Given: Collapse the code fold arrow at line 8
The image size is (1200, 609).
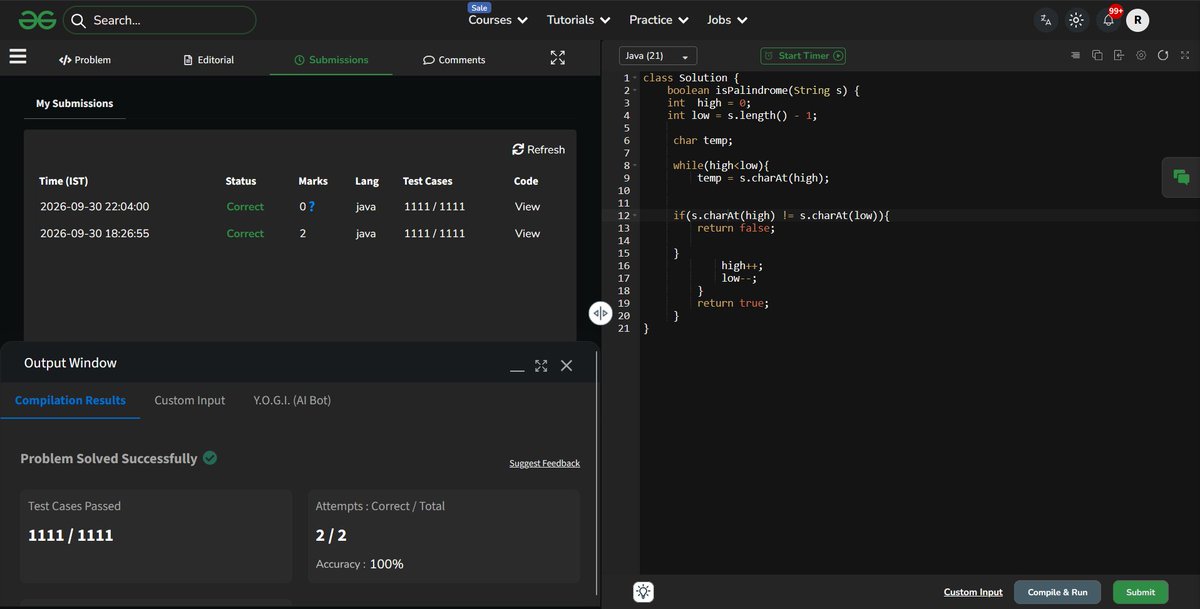Looking at the screenshot, I should point(635,165).
